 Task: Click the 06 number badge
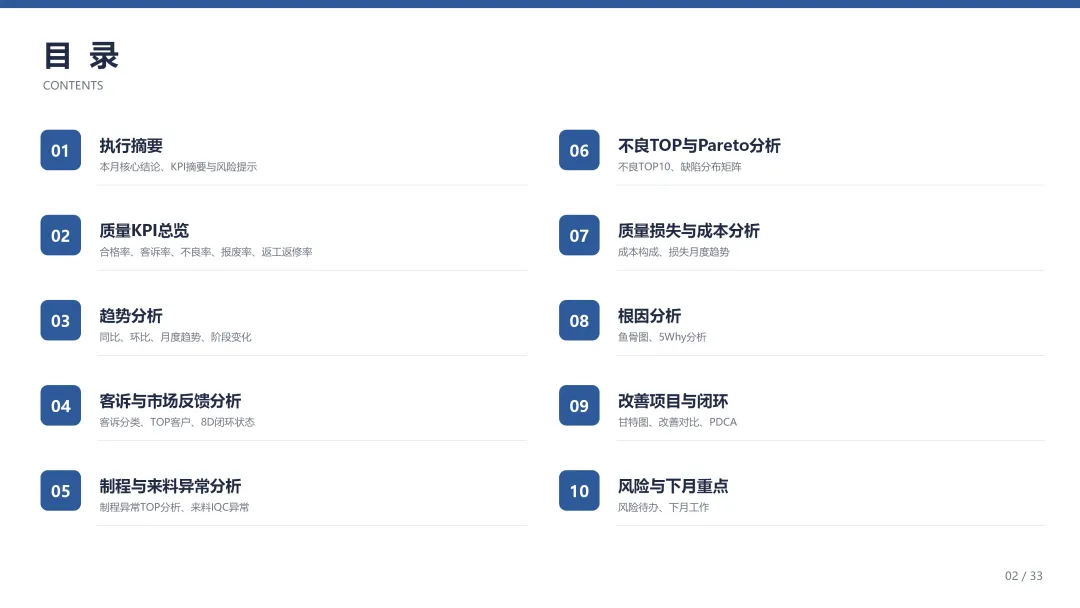[x=579, y=150]
